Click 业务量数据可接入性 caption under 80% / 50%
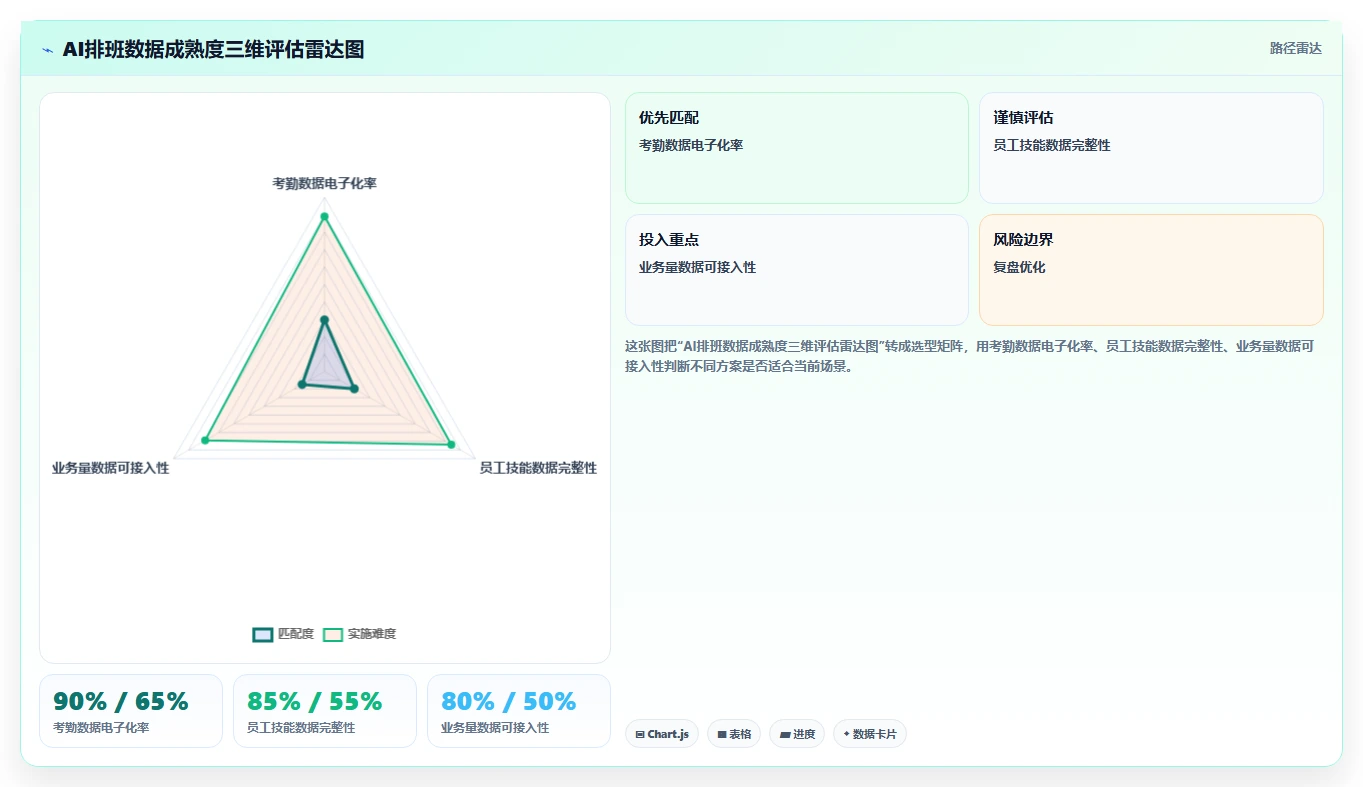 [x=495, y=728]
